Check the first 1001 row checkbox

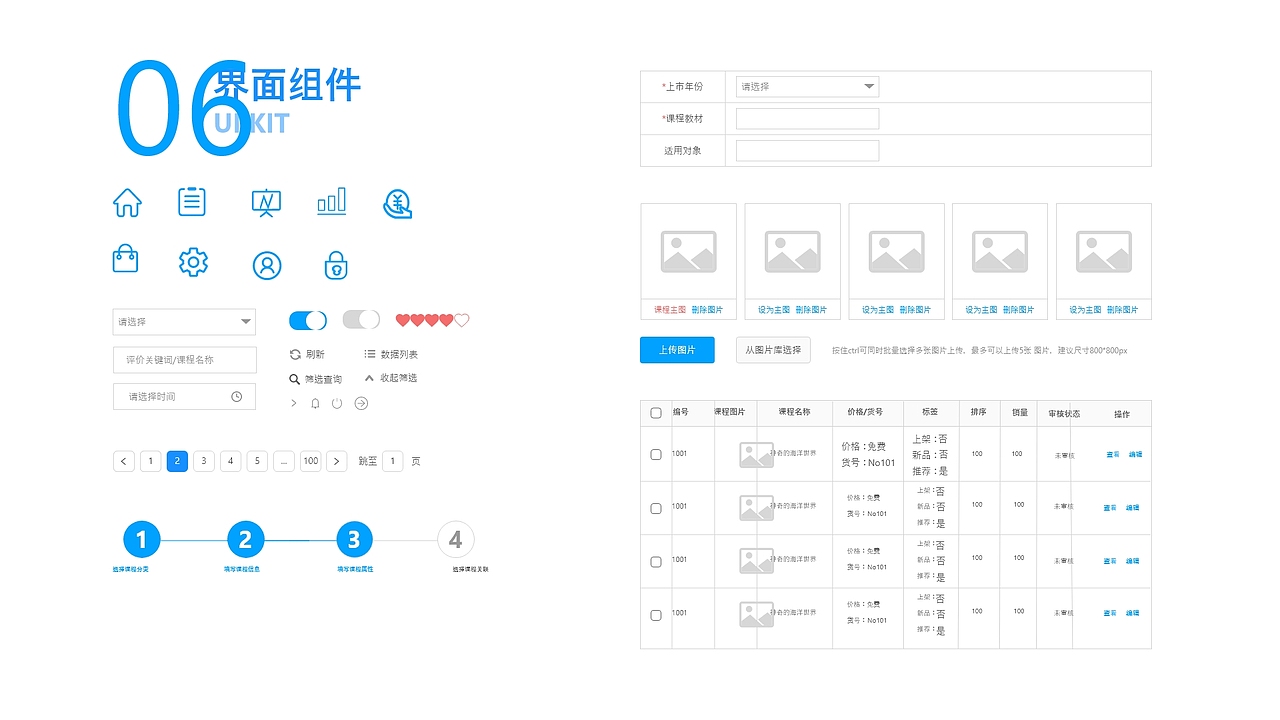[656, 454]
